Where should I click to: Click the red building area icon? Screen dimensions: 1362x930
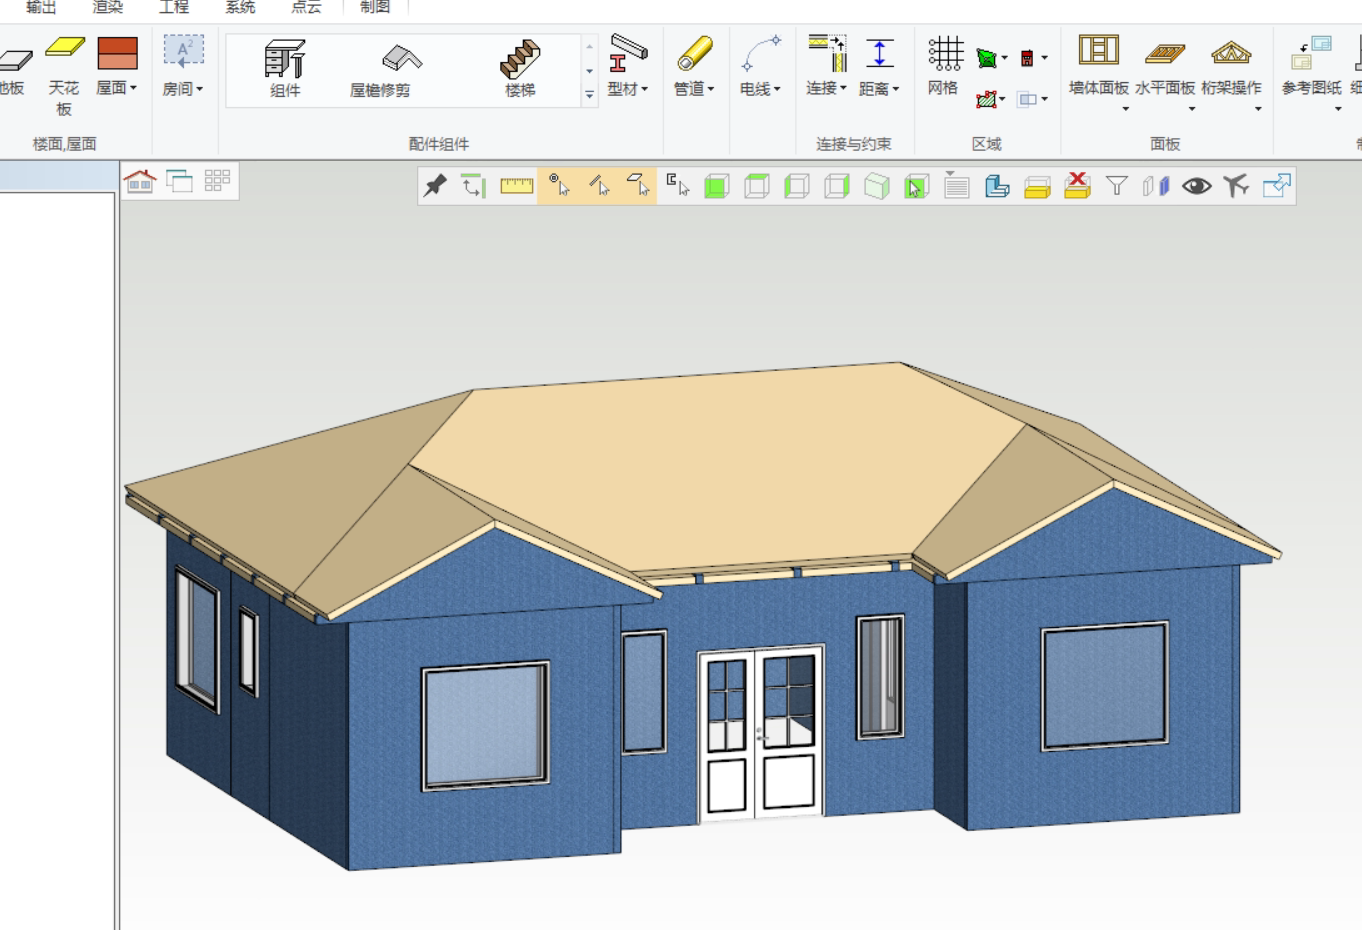(x=1027, y=58)
